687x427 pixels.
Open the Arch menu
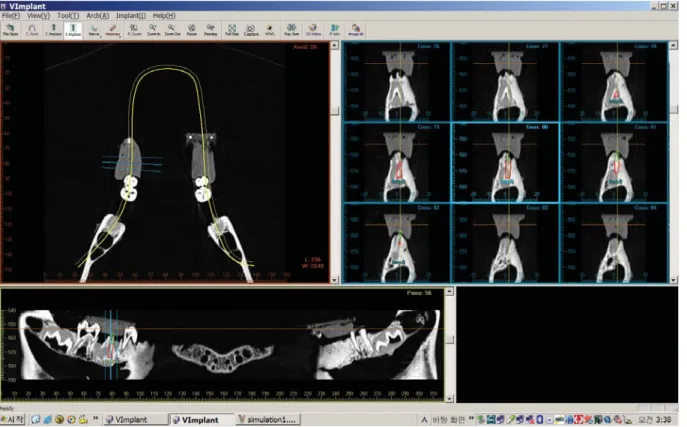click(x=97, y=15)
